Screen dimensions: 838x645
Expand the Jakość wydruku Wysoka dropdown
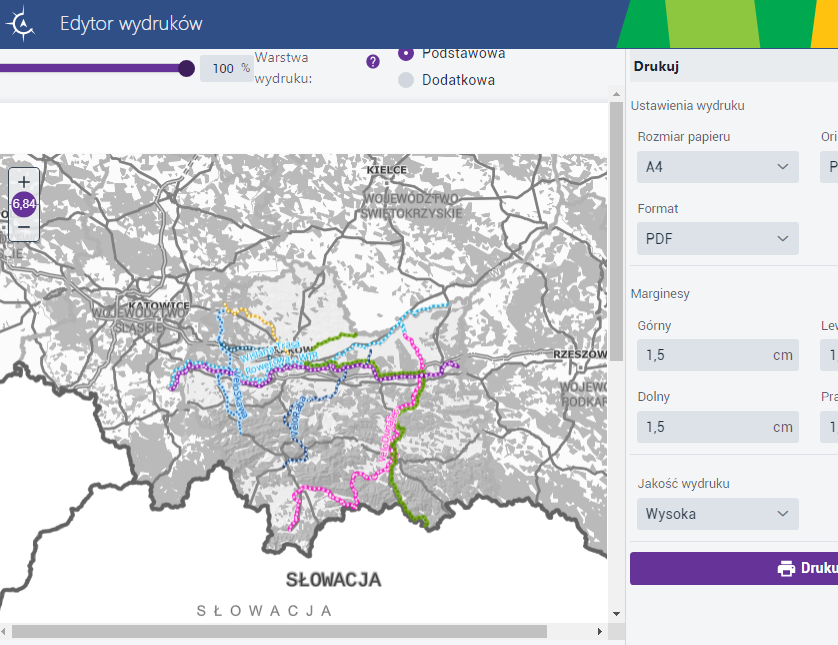(x=717, y=514)
